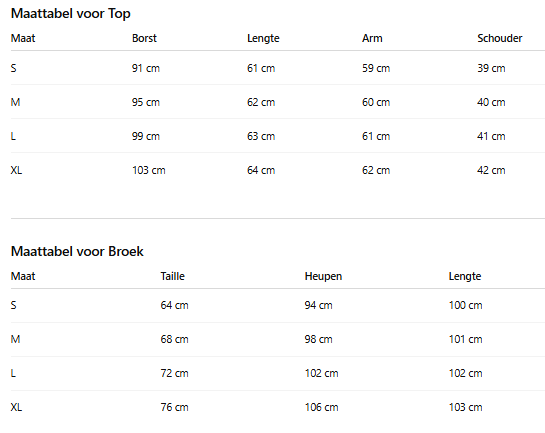This screenshot has height=433, width=545.
Task: Click the Heupen column header
Action: pyautogui.click(x=323, y=276)
